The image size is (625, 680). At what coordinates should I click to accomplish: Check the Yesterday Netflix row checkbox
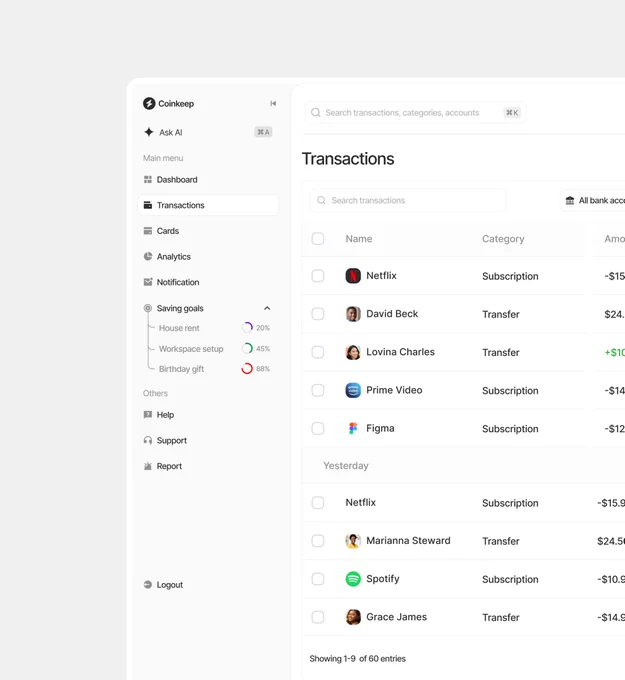click(318, 503)
